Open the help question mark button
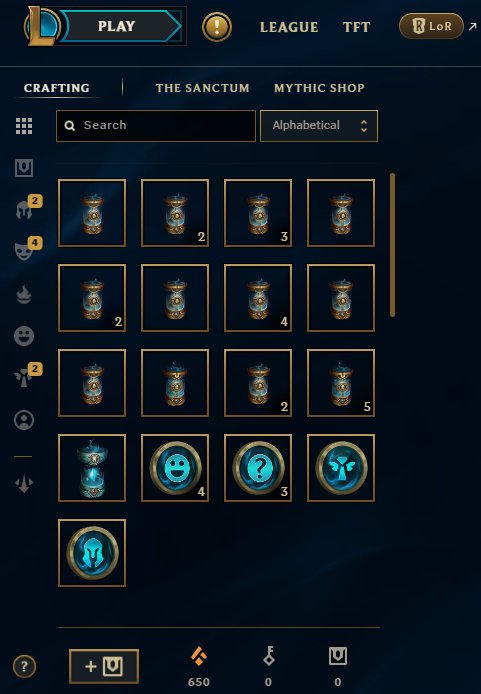Screen dimensions: 481x694 [x=24, y=666]
